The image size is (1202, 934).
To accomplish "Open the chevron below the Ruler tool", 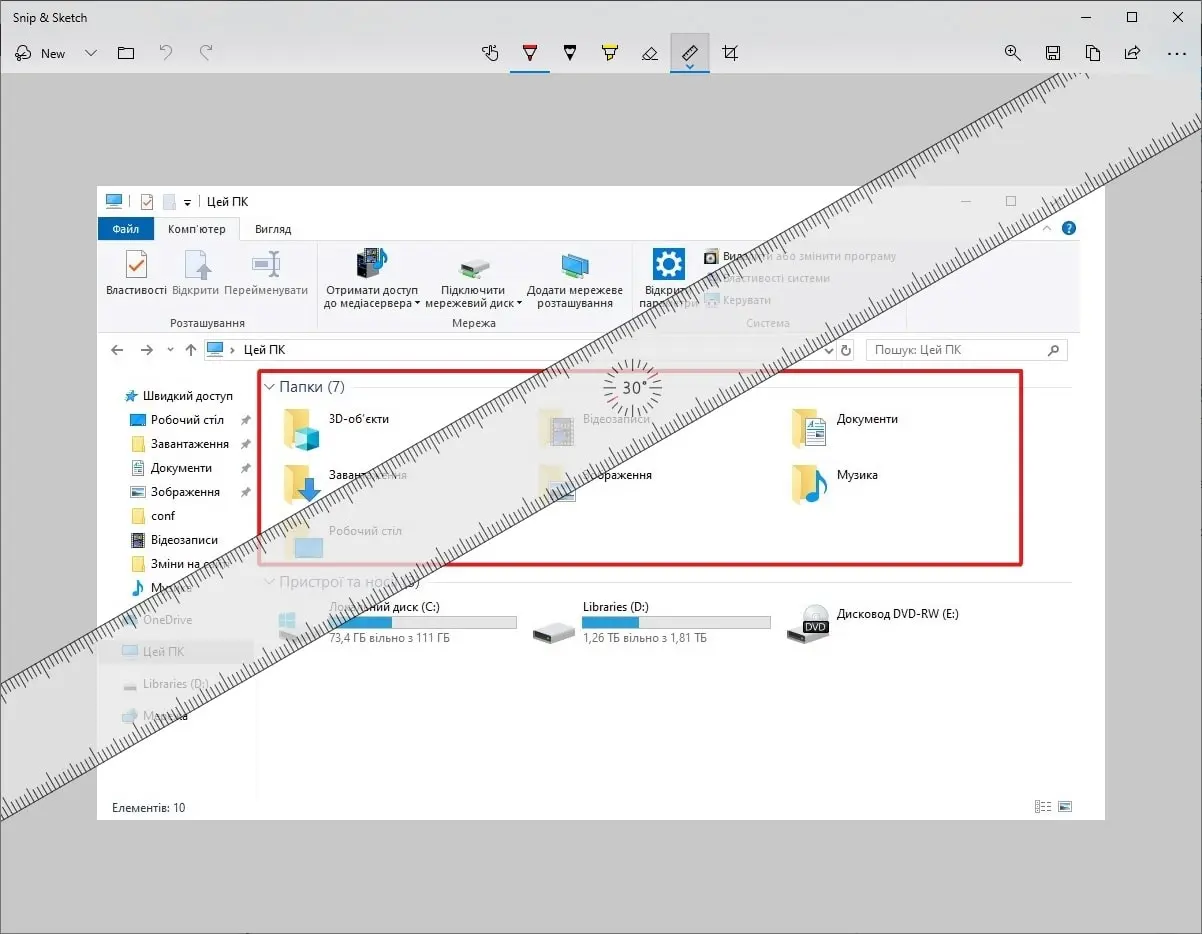I will [690, 67].
